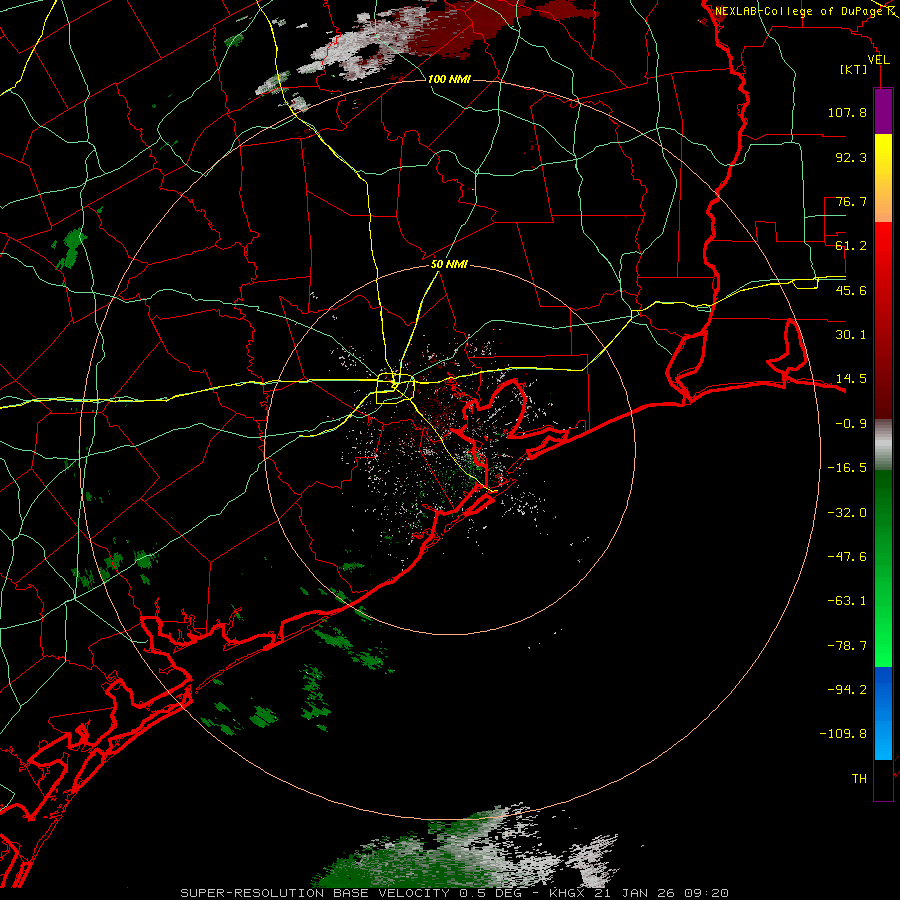The height and width of the screenshot is (900, 900).
Task: Click the "[KT]" units label
Action: [854, 69]
